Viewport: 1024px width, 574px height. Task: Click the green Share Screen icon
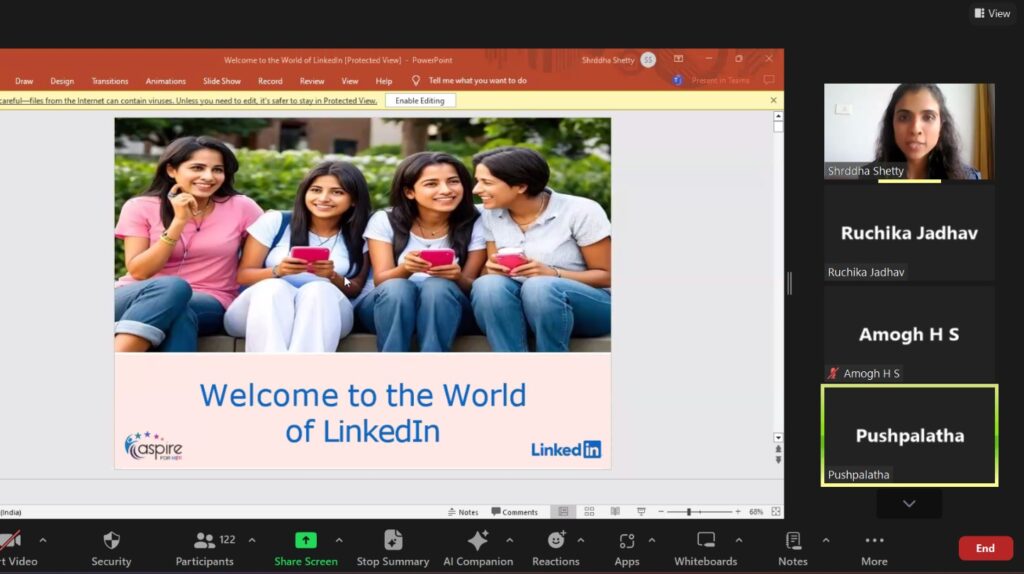[x=306, y=541]
